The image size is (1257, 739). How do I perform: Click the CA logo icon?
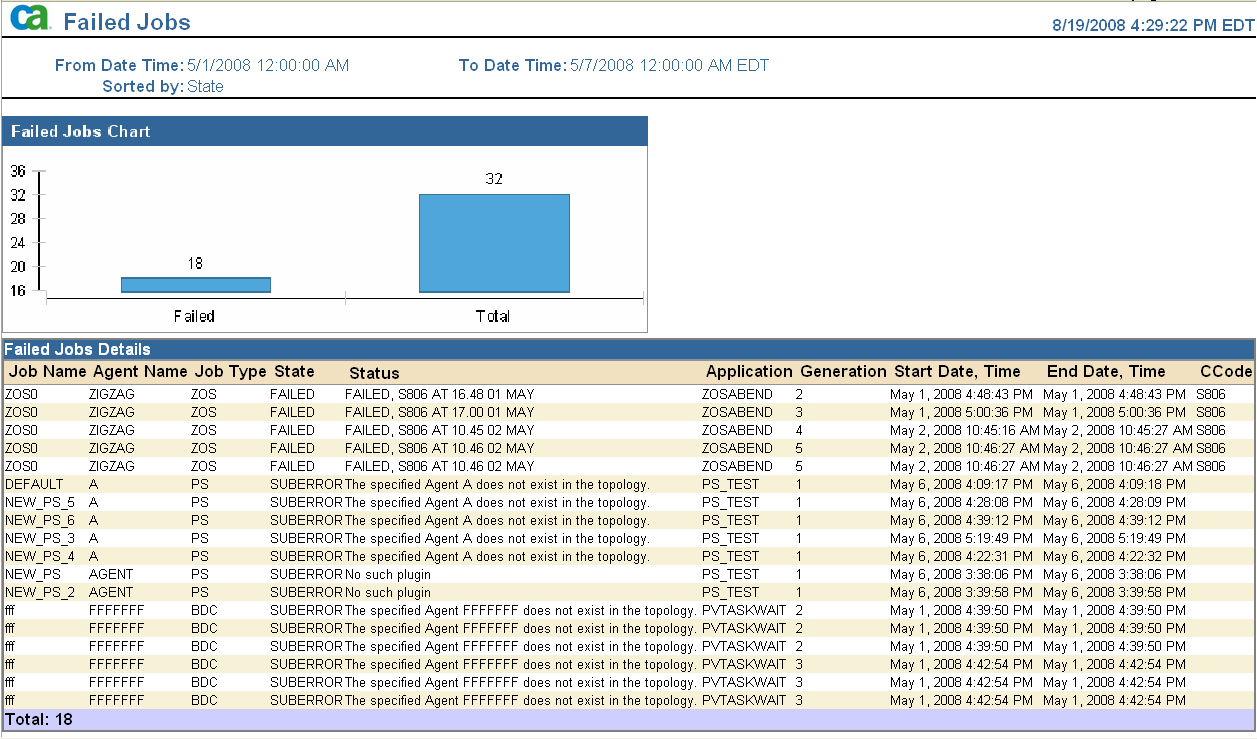pyautogui.click(x=29, y=19)
